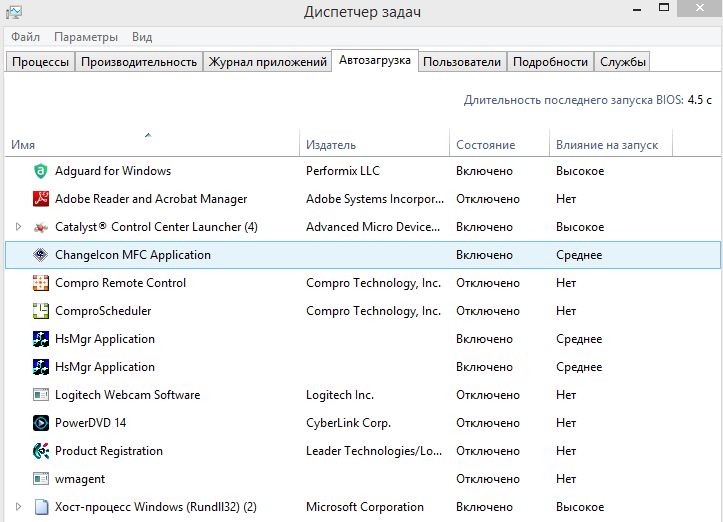Viewport: 723px width, 522px height.
Task: Expand the Хост-процесс Windows (Rundll32) group
Action: click(18, 507)
